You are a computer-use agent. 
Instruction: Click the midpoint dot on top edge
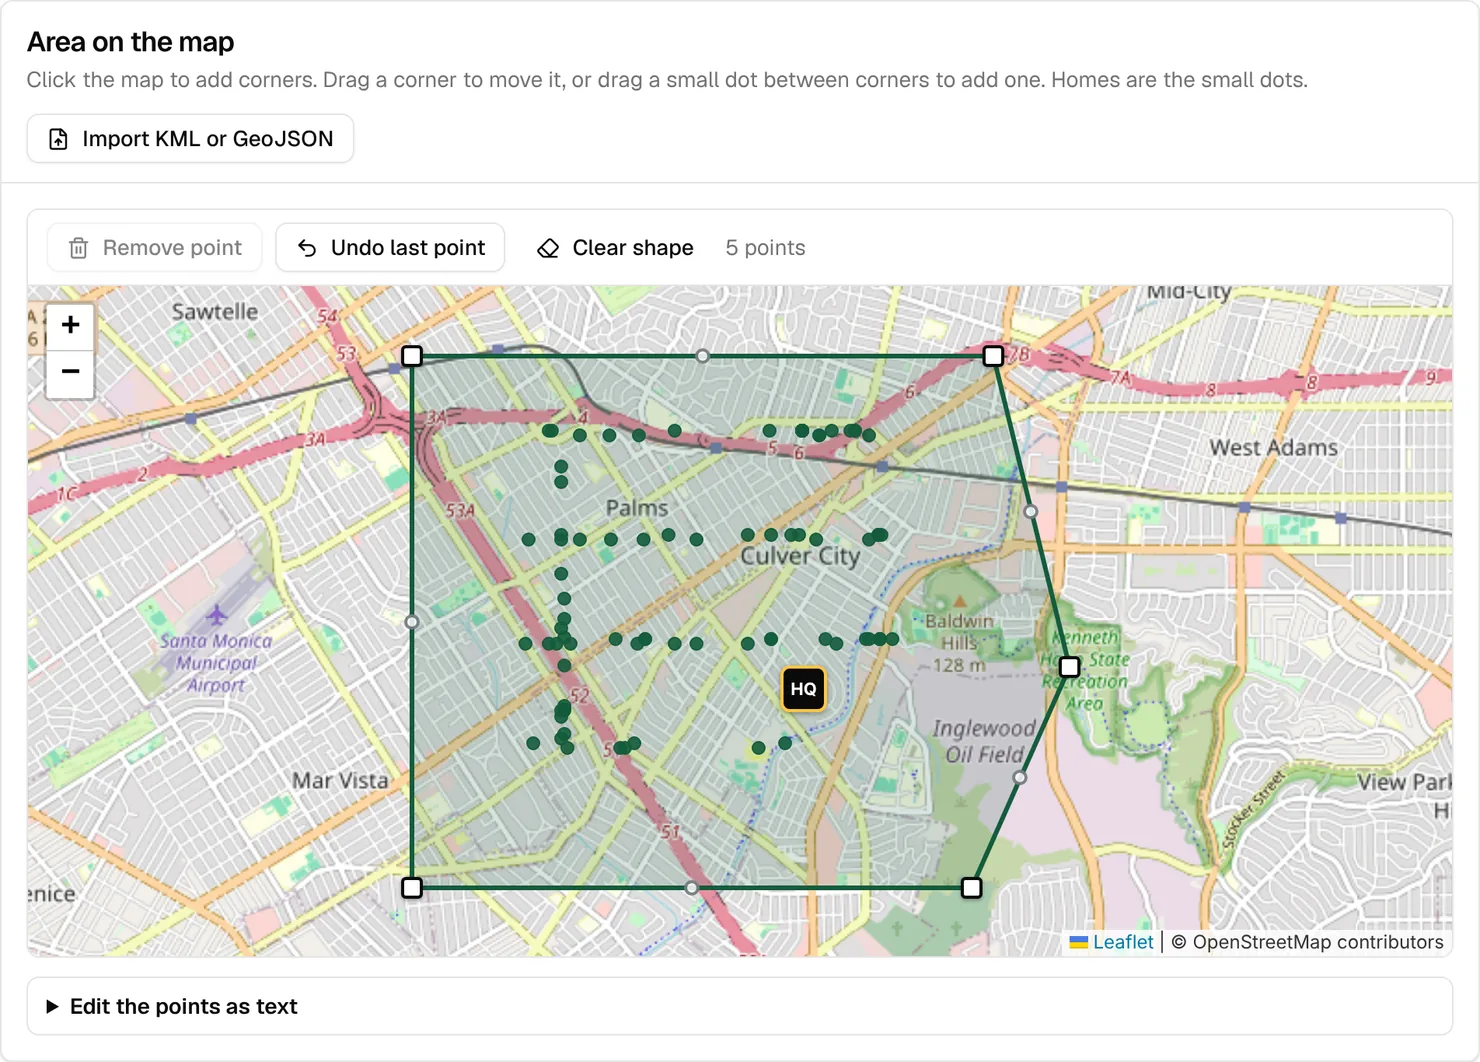[703, 356]
